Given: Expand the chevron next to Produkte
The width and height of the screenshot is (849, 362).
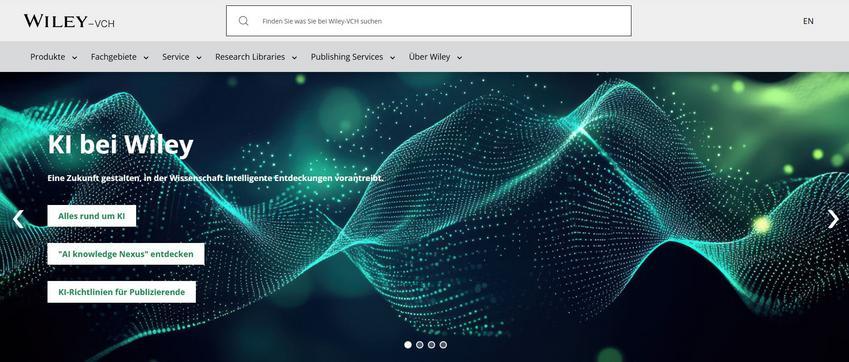Looking at the screenshot, I should tap(75, 57).
